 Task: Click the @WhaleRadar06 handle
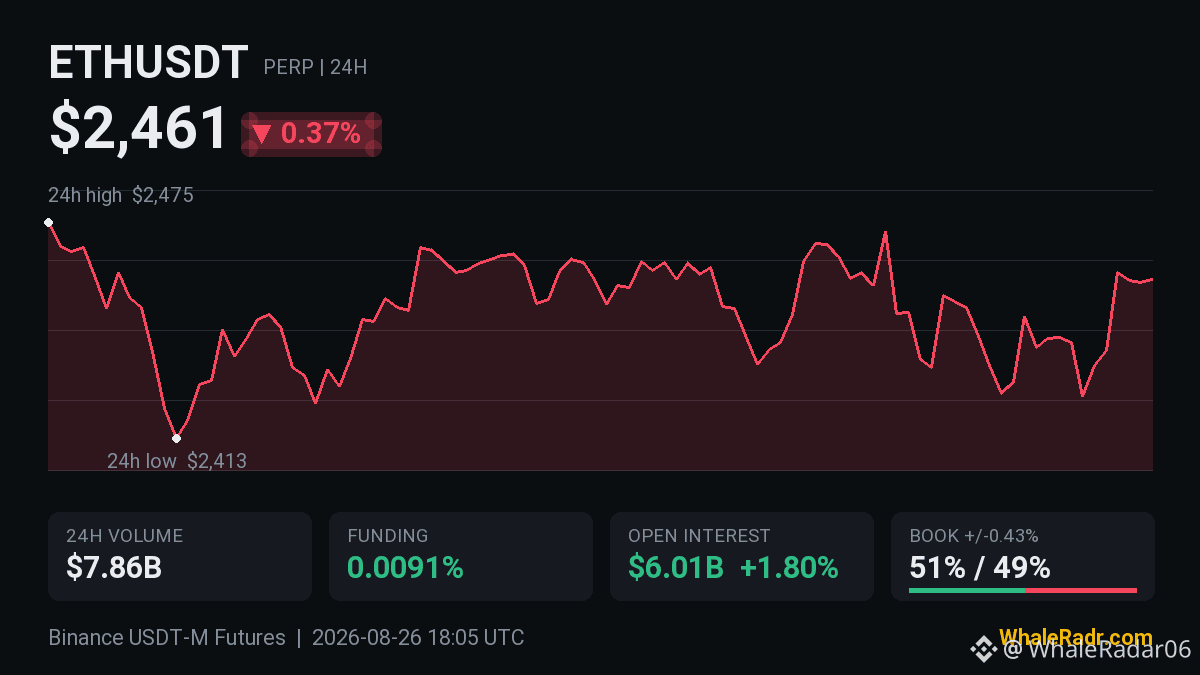pos(1098,650)
